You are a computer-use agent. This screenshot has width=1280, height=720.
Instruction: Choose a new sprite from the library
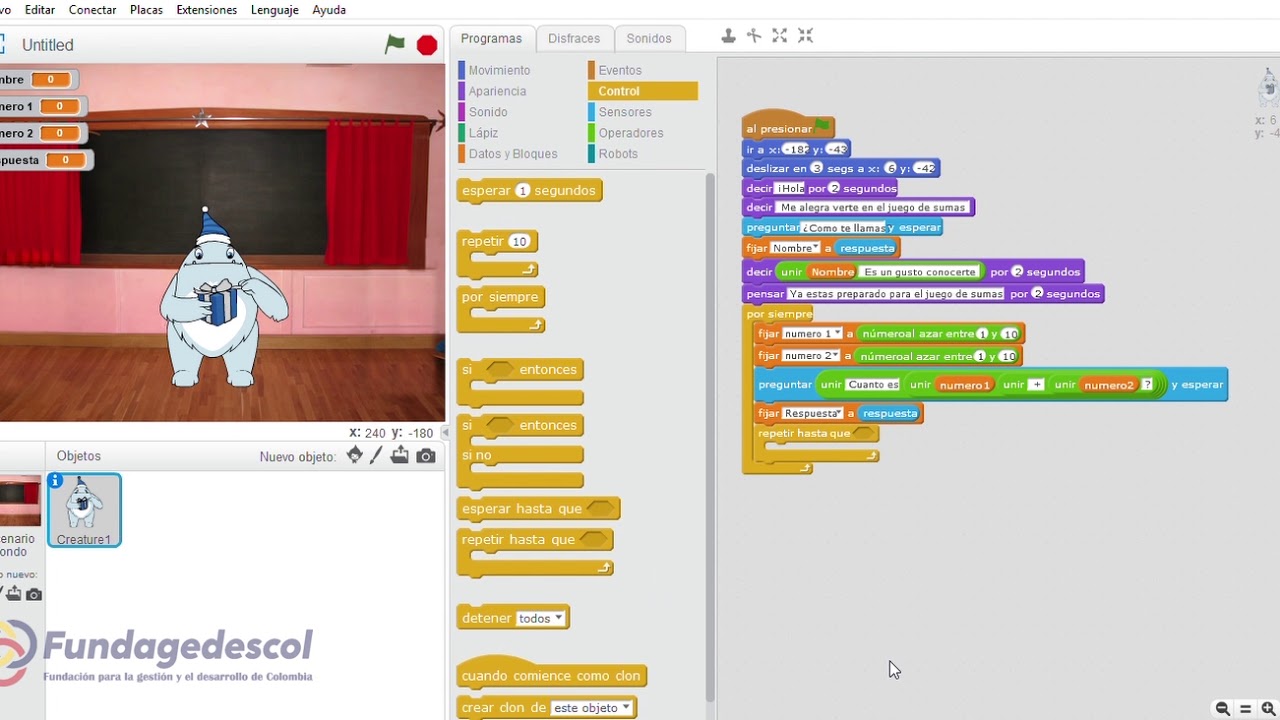tap(354, 455)
